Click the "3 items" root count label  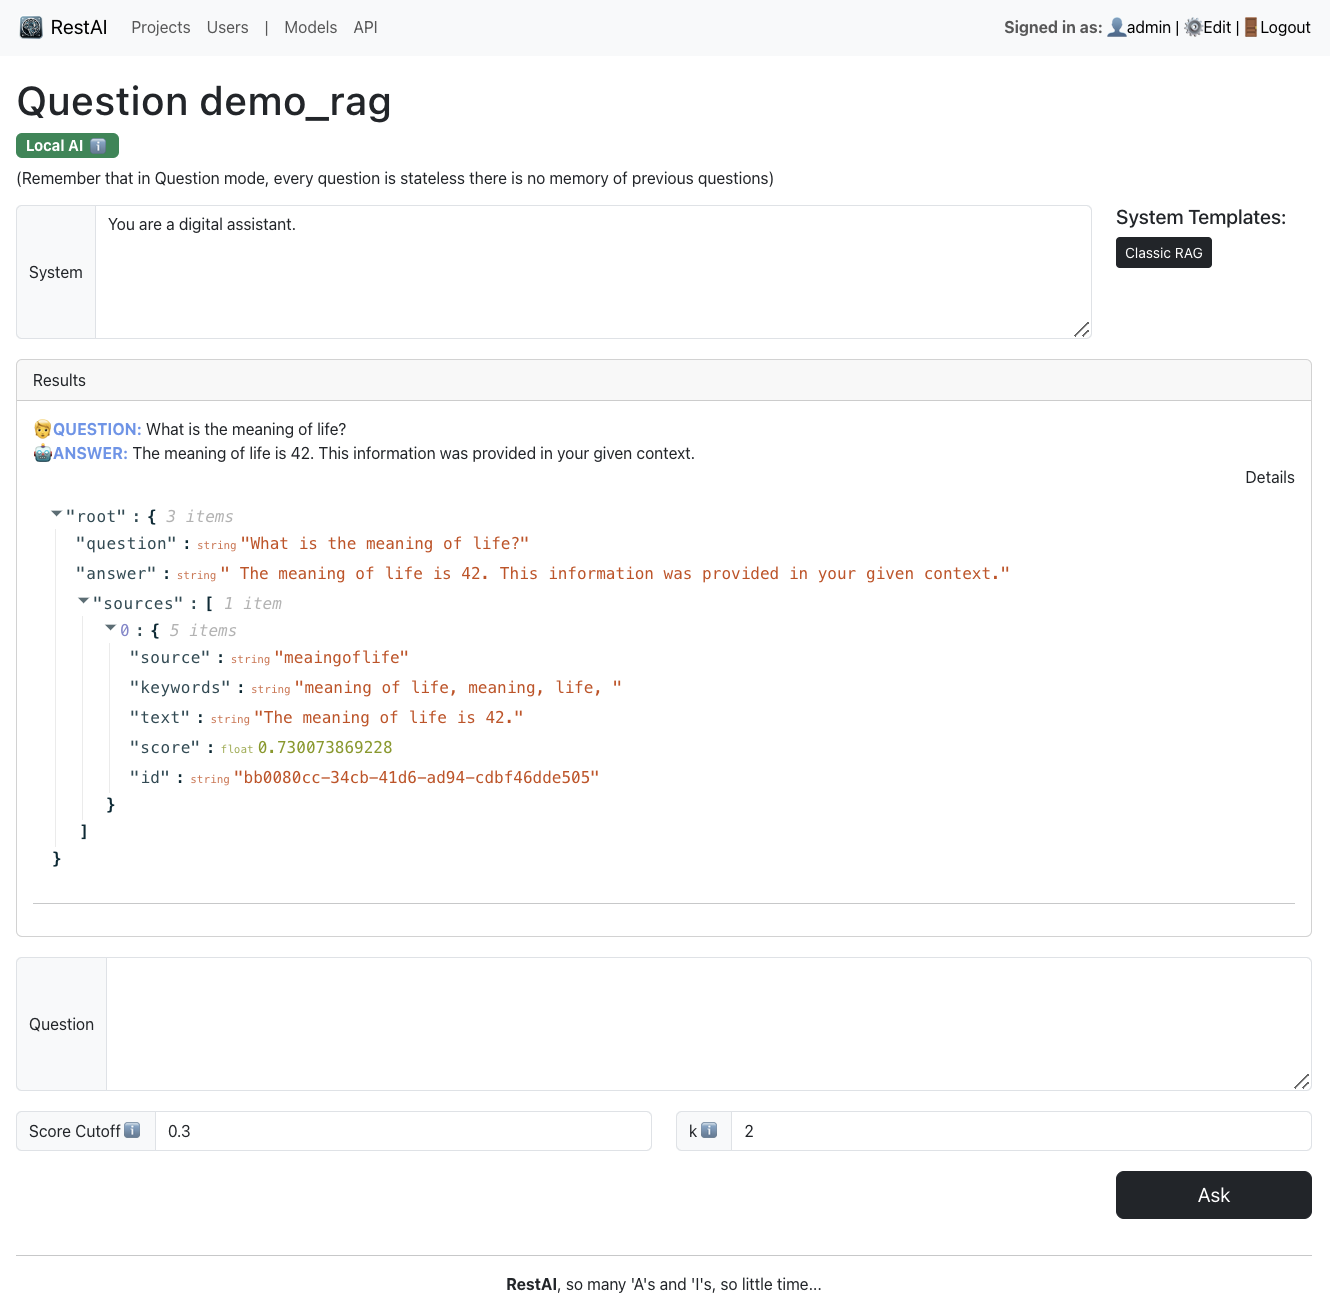click(199, 516)
